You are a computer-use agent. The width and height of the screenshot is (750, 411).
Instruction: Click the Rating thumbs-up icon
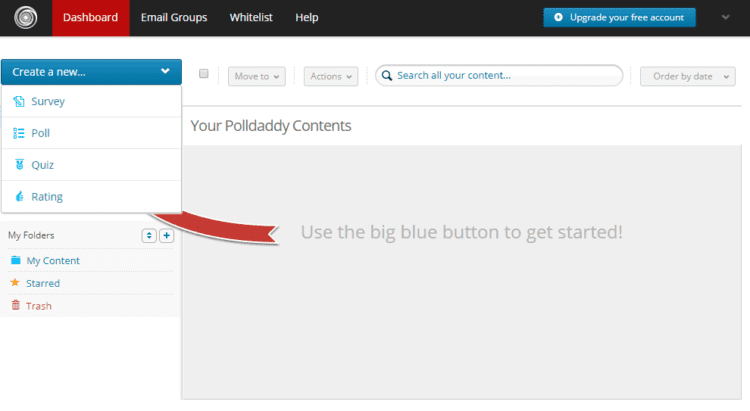tap(19, 196)
